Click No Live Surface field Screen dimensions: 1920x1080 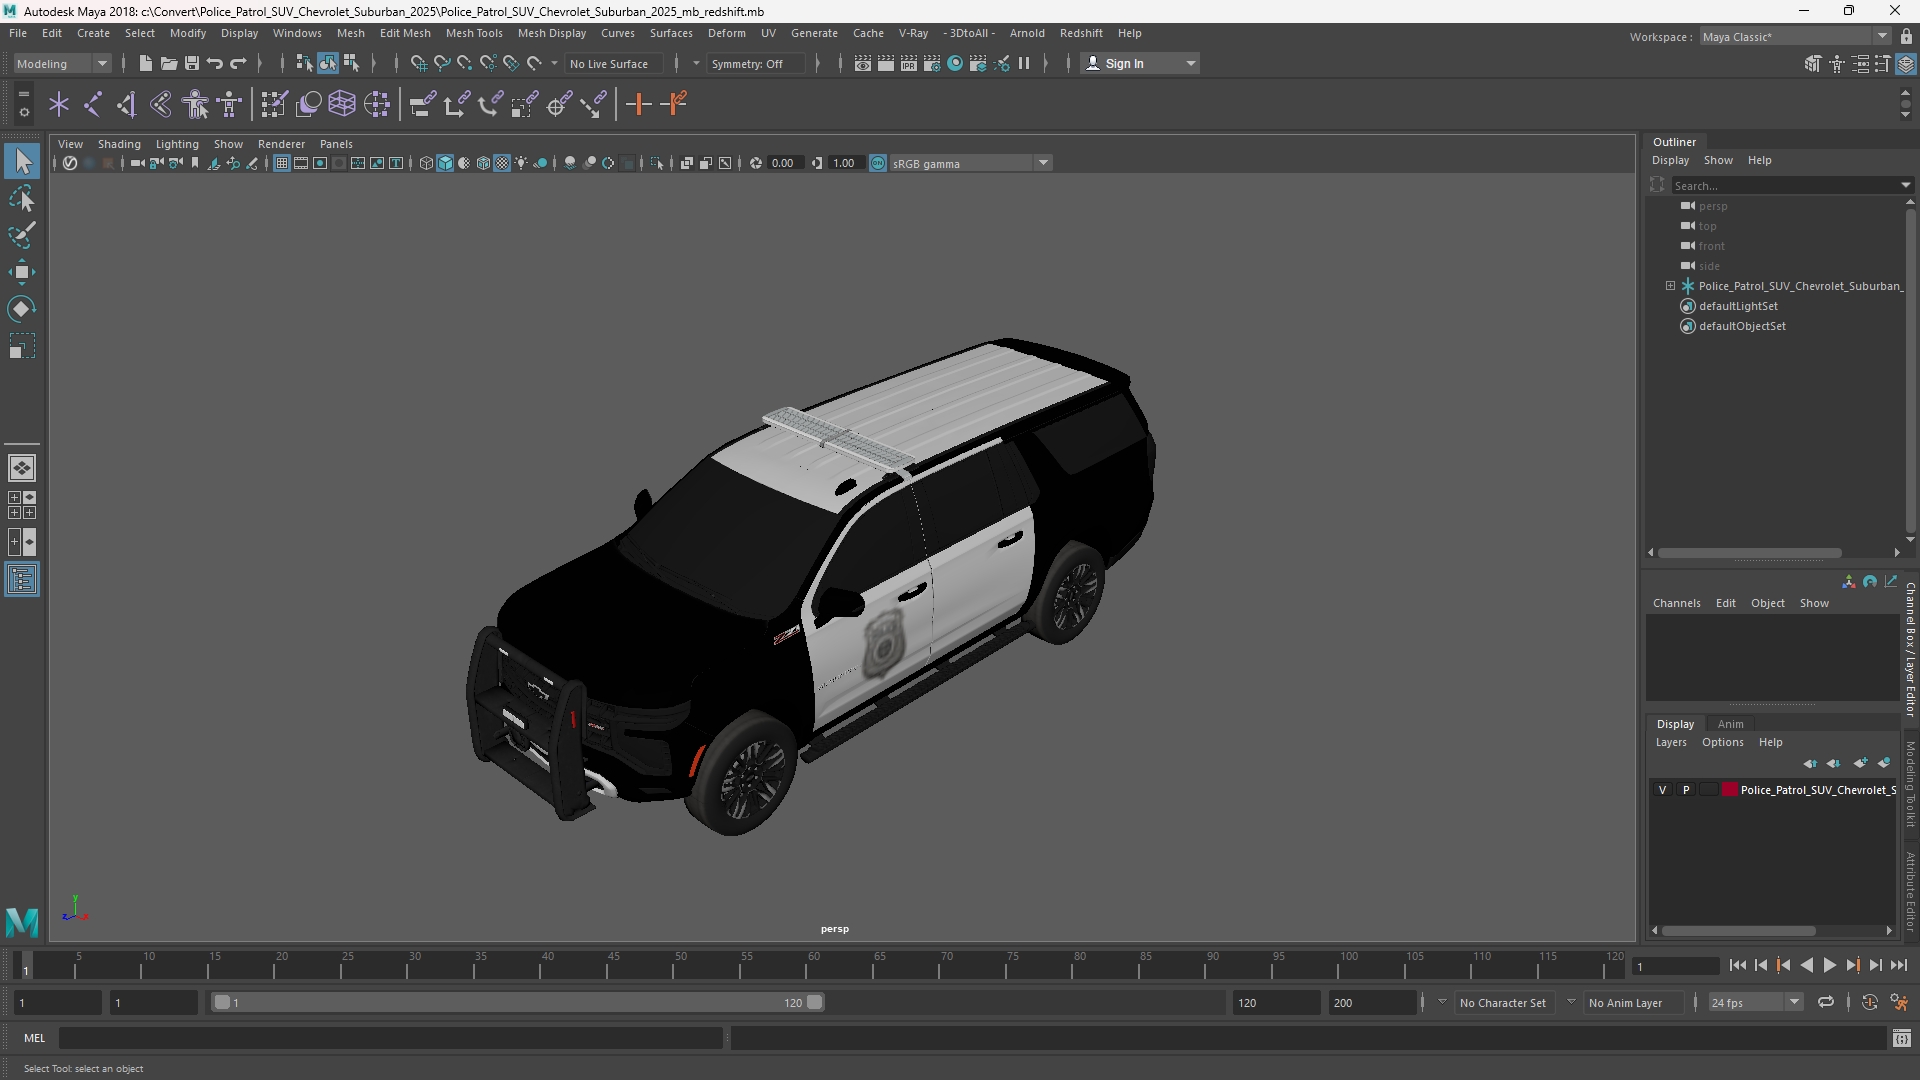pyautogui.click(x=612, y=63)
